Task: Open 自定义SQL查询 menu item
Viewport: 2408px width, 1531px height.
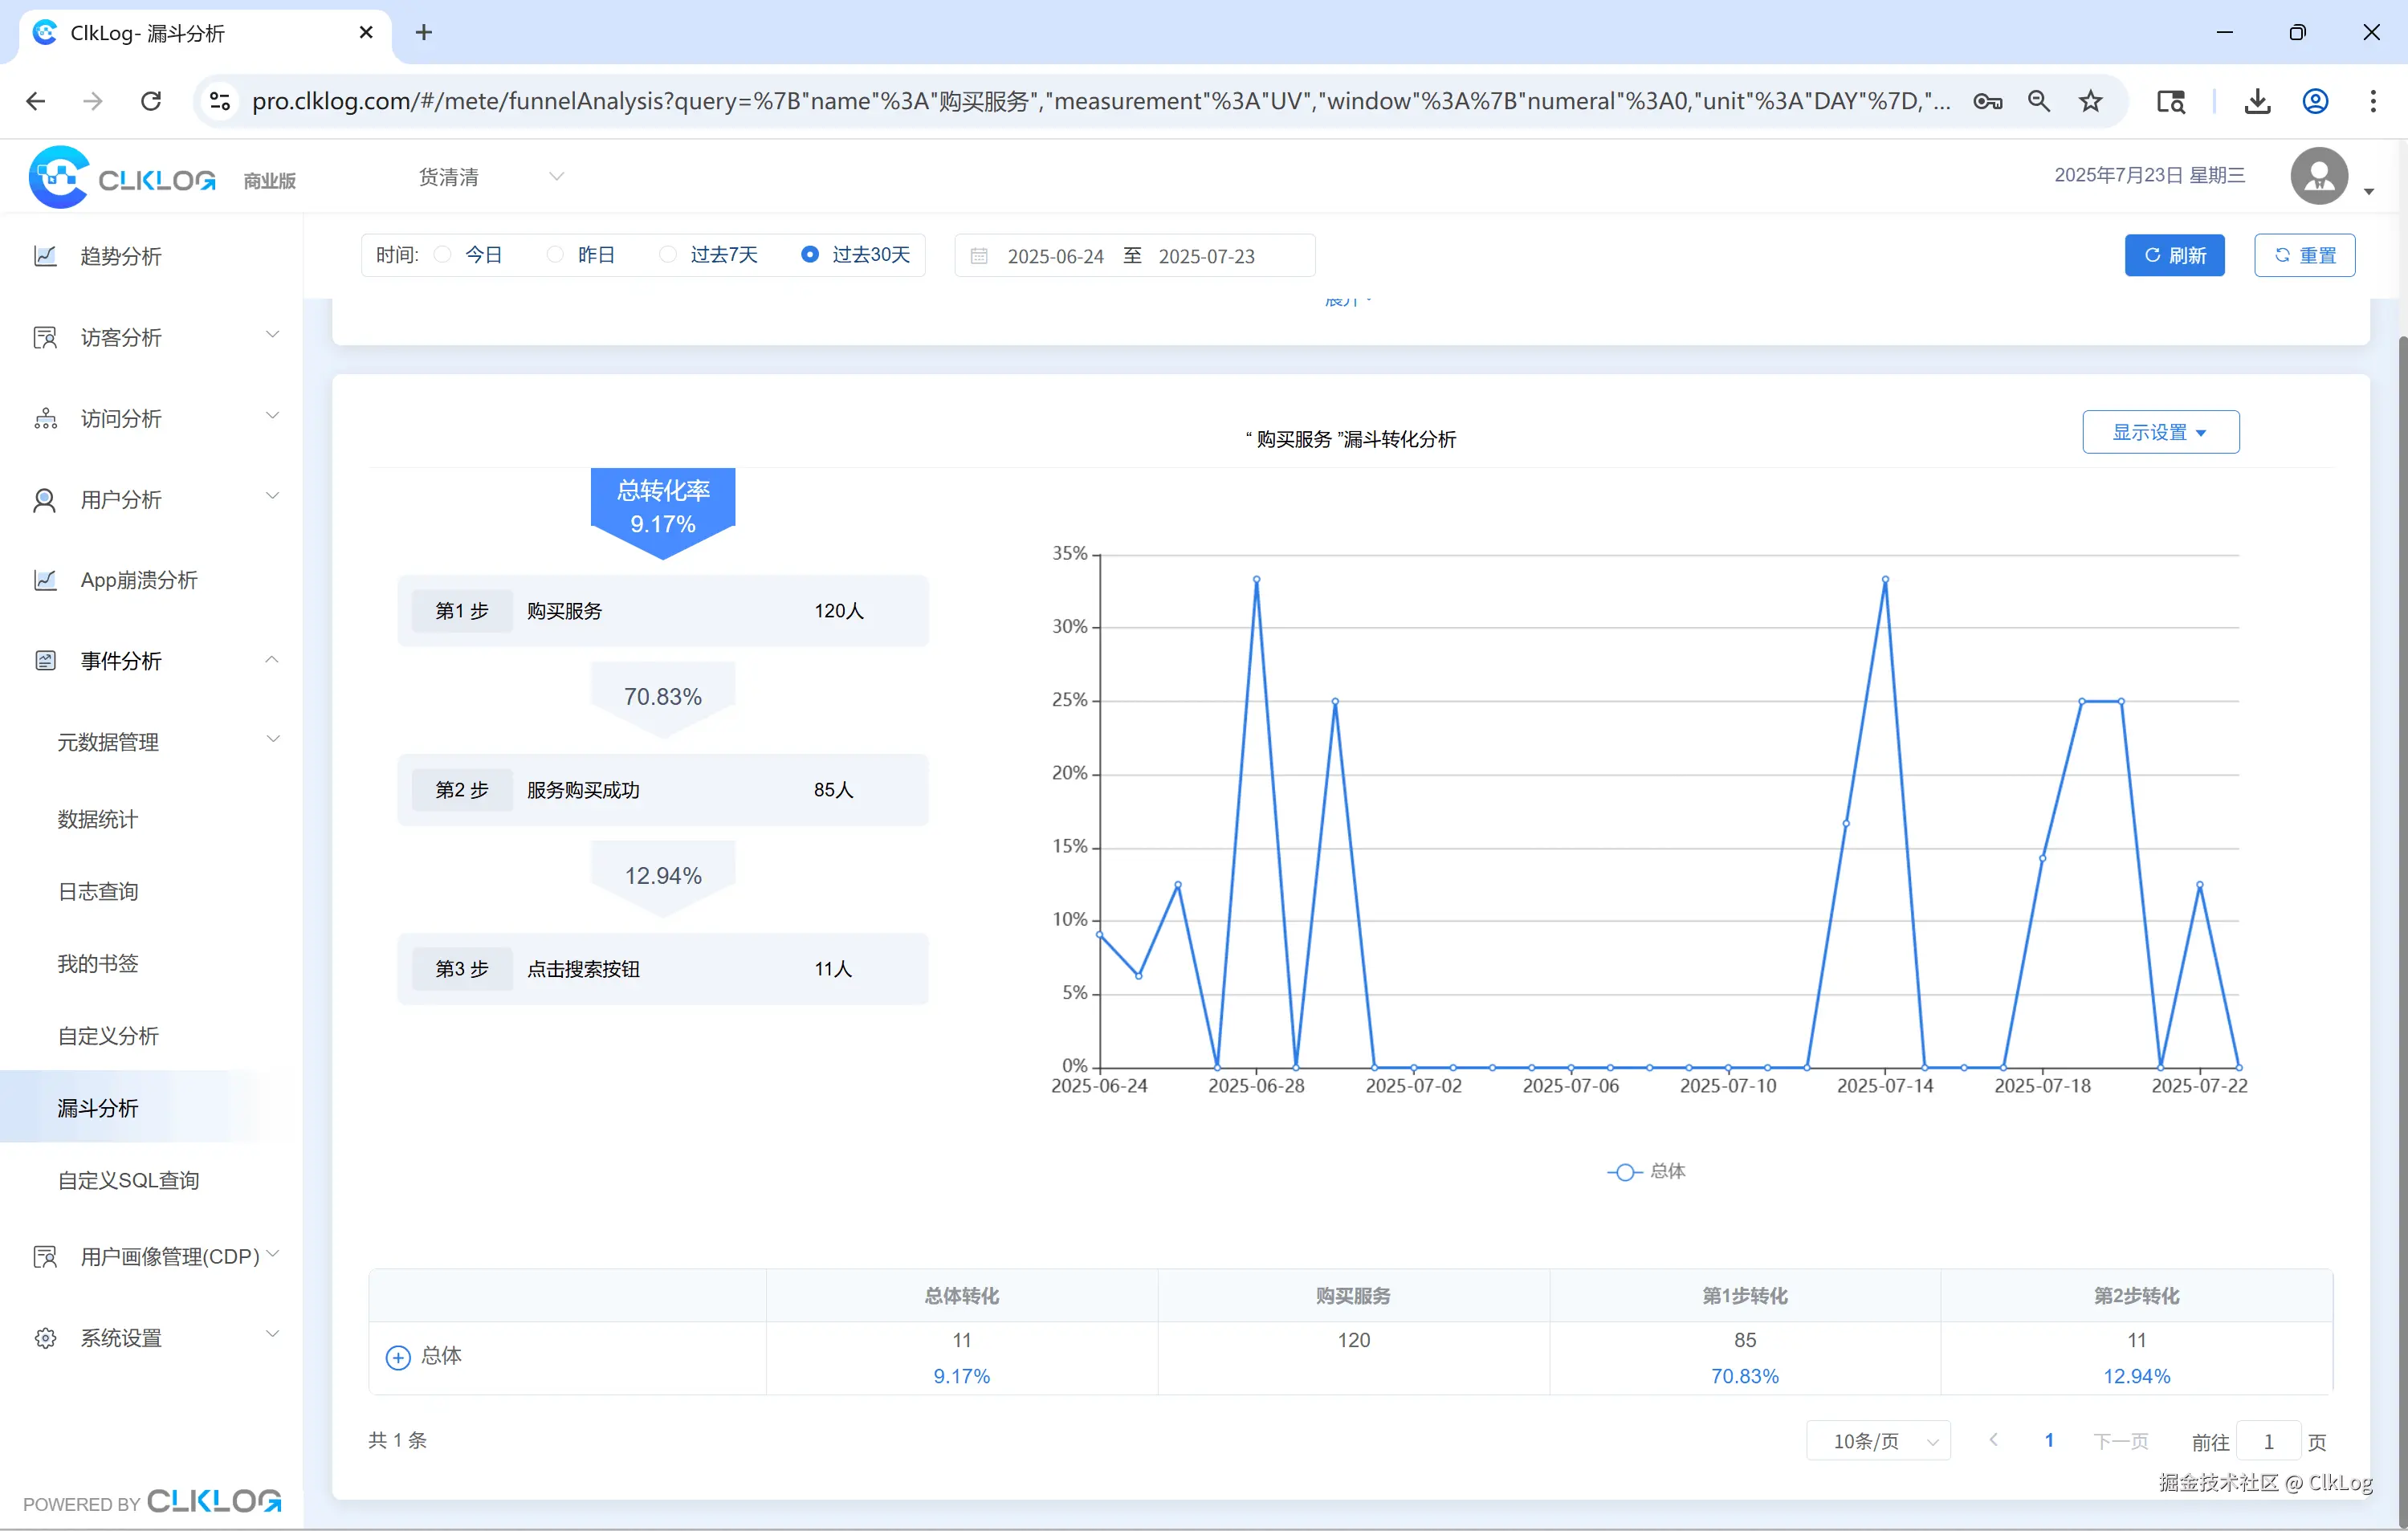Action: click(x=128, y=1180)
